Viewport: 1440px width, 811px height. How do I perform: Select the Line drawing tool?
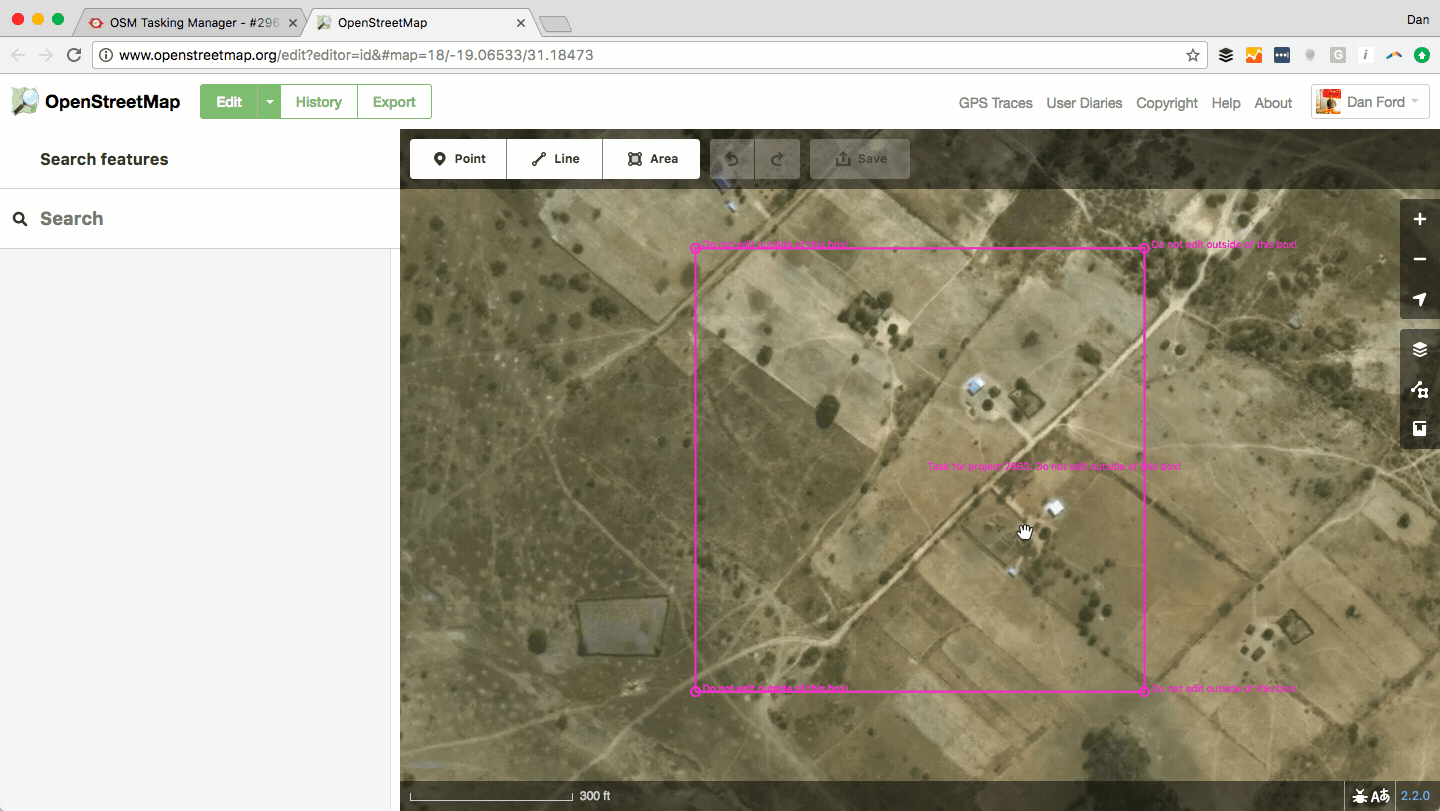(554, 158)
